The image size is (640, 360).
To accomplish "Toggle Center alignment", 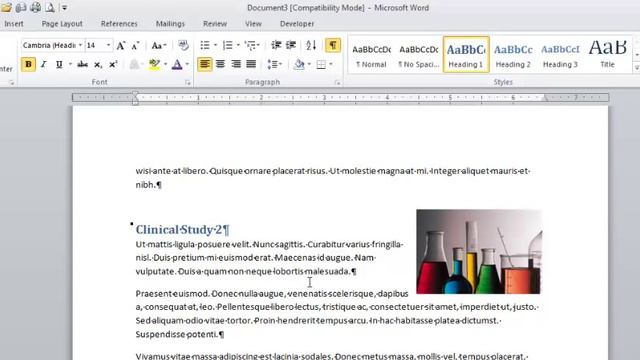I will click(220, 64).
